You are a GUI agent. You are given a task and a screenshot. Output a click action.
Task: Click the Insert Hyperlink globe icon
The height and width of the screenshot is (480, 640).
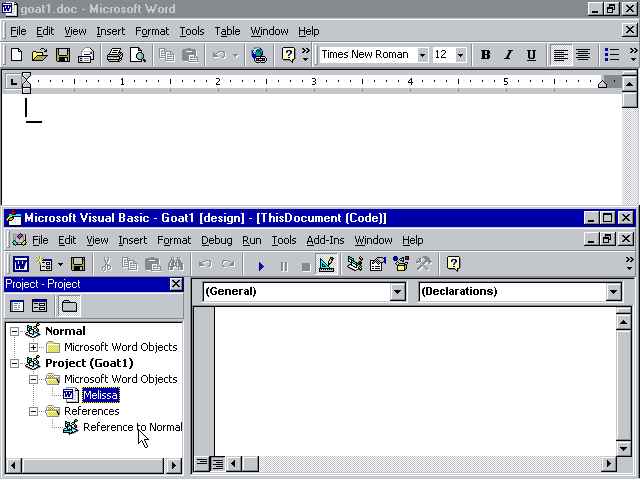tap(259, 55)
